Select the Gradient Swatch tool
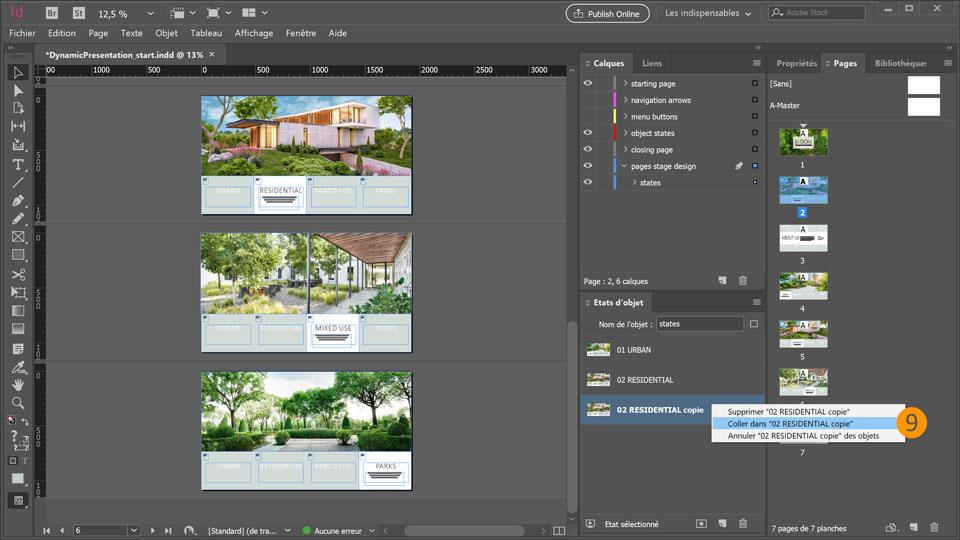Screen dimensions: 960x540 point(18,310)
